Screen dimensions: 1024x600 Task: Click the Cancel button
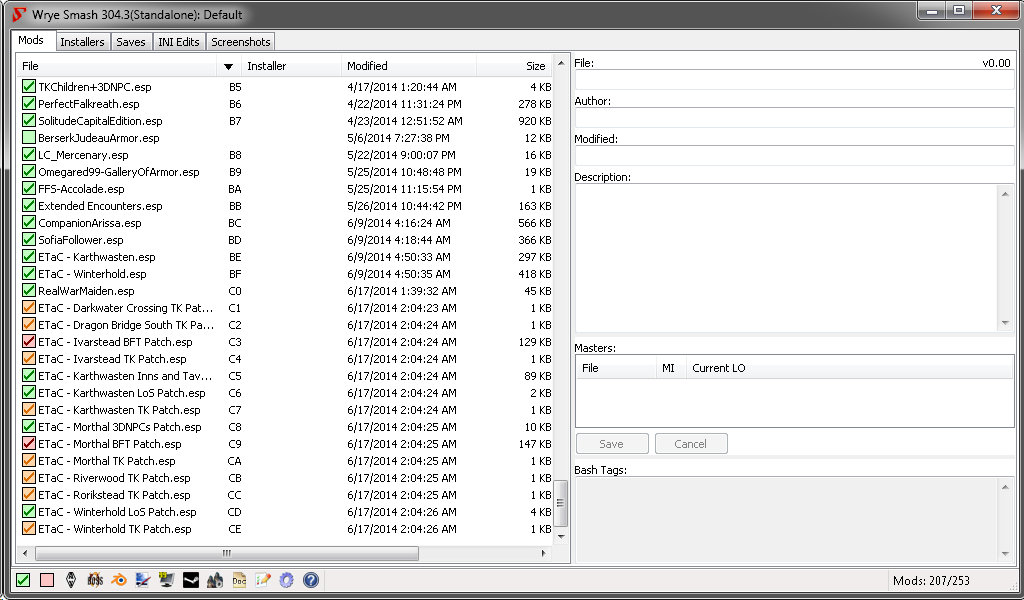pyautogui.click(x=691, y=444)
